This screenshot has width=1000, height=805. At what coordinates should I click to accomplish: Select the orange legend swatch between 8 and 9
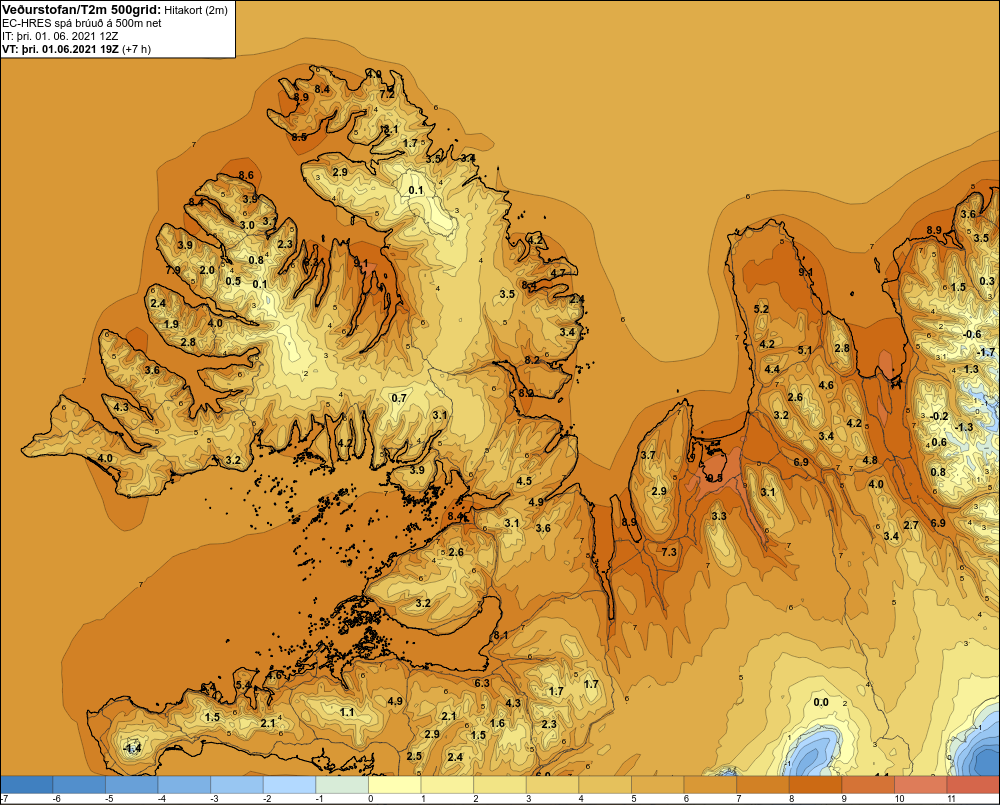point(814,785)
